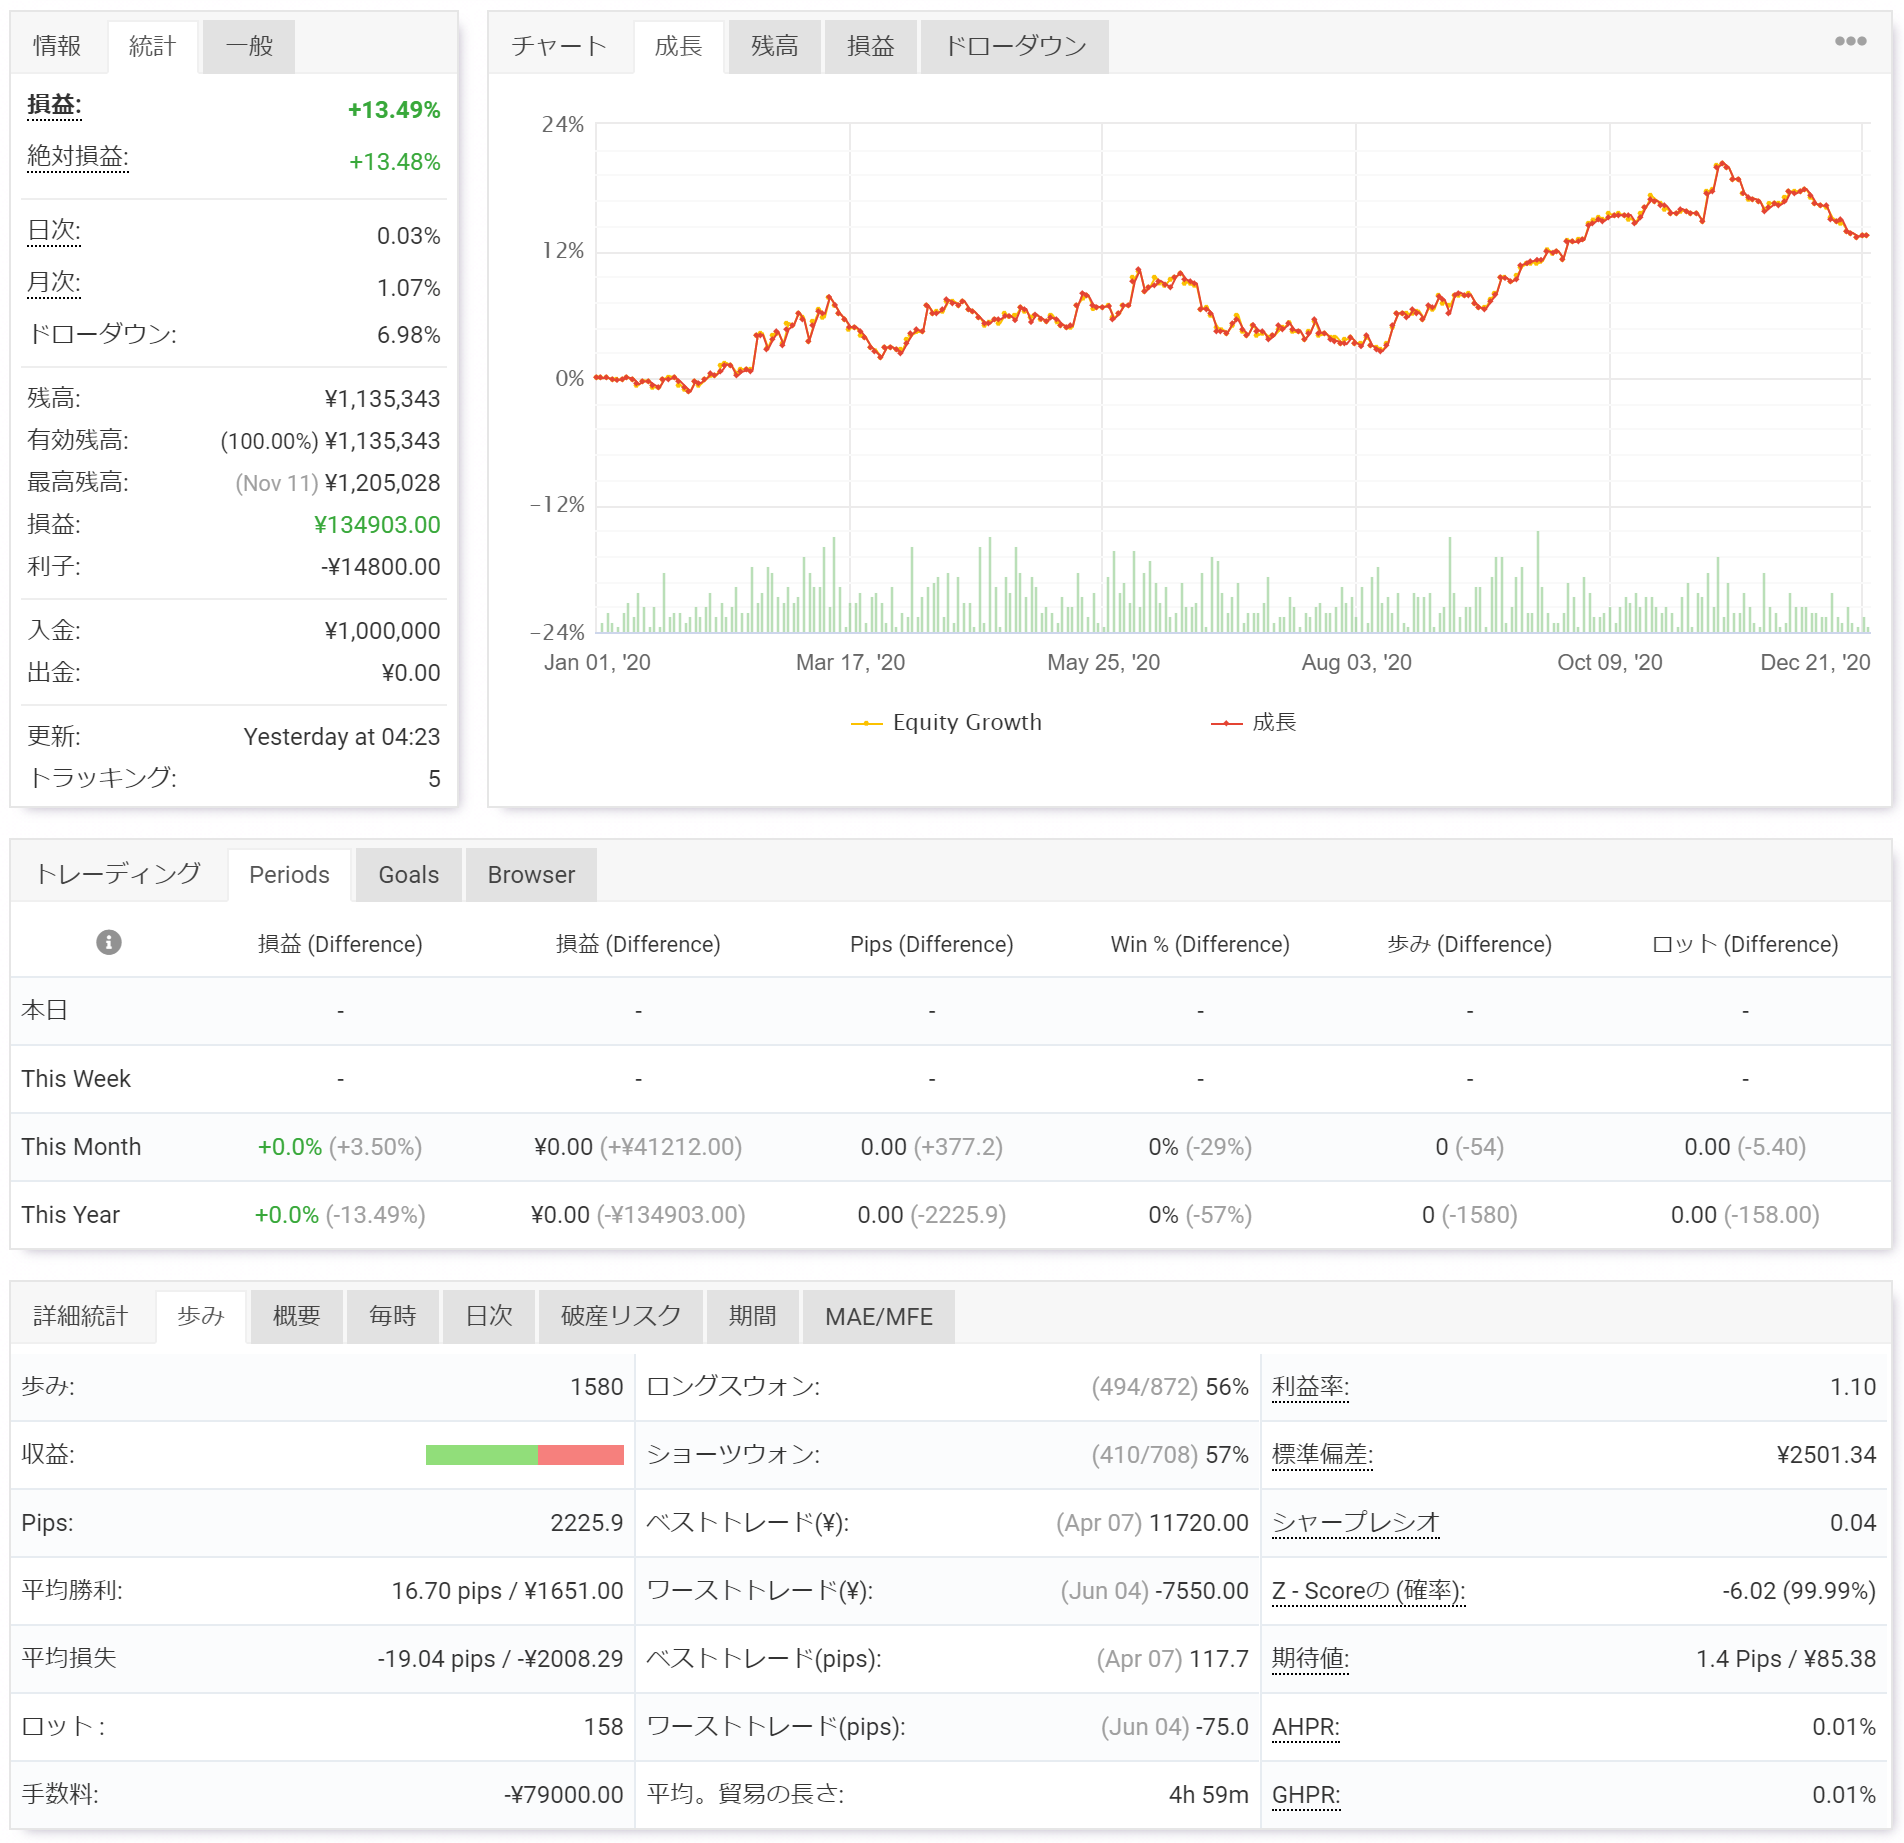This screenshot has height=1843, width=1904.
Task: Click the -¥14800.00 利子 value
Action: point(381,567)
